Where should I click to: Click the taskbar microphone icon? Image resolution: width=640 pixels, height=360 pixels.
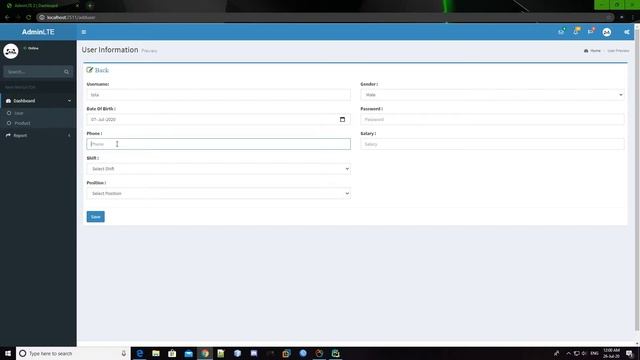pos(124,353)
